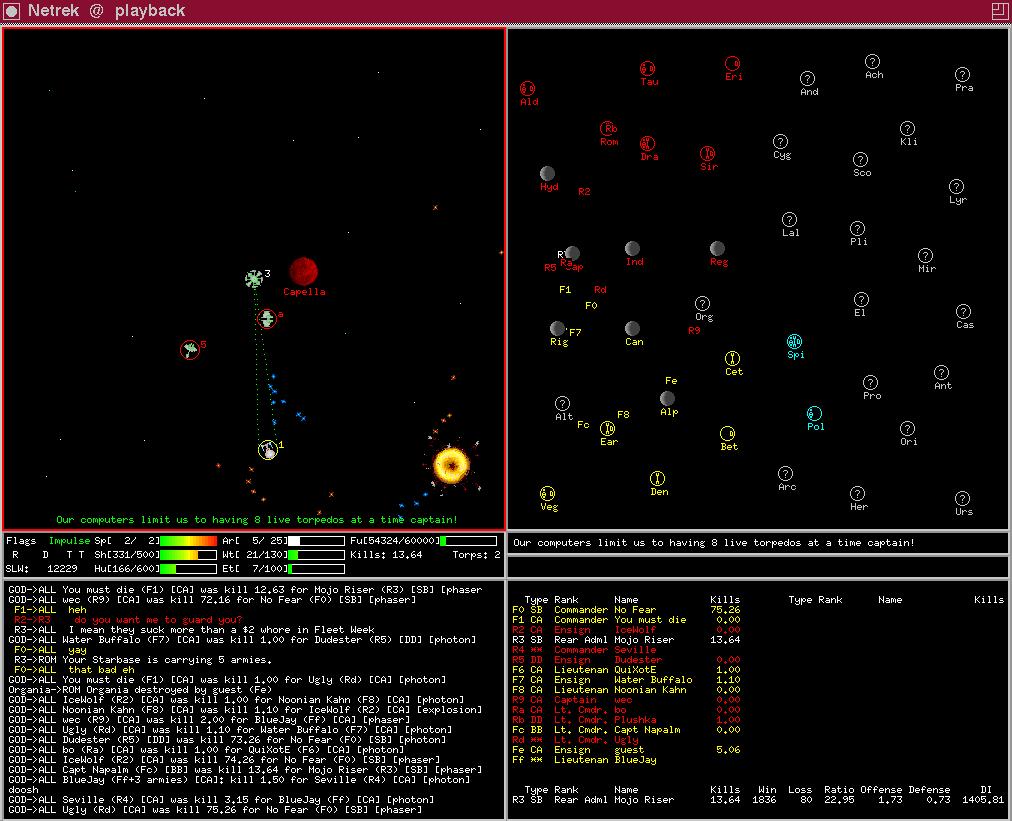Click the Fe guest row in player list
The image size is (1012, 821).
pyautogui.click(x=626, y=750)
